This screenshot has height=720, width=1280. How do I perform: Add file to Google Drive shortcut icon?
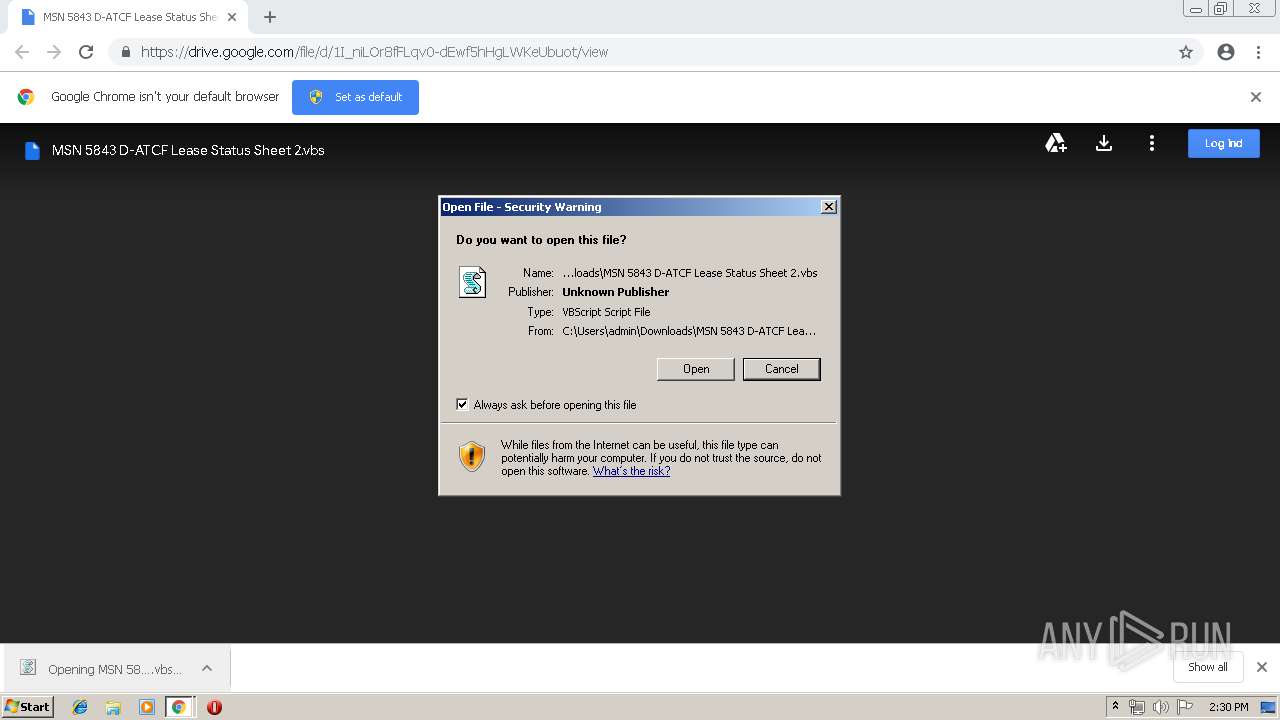[x=1056, y=143]
